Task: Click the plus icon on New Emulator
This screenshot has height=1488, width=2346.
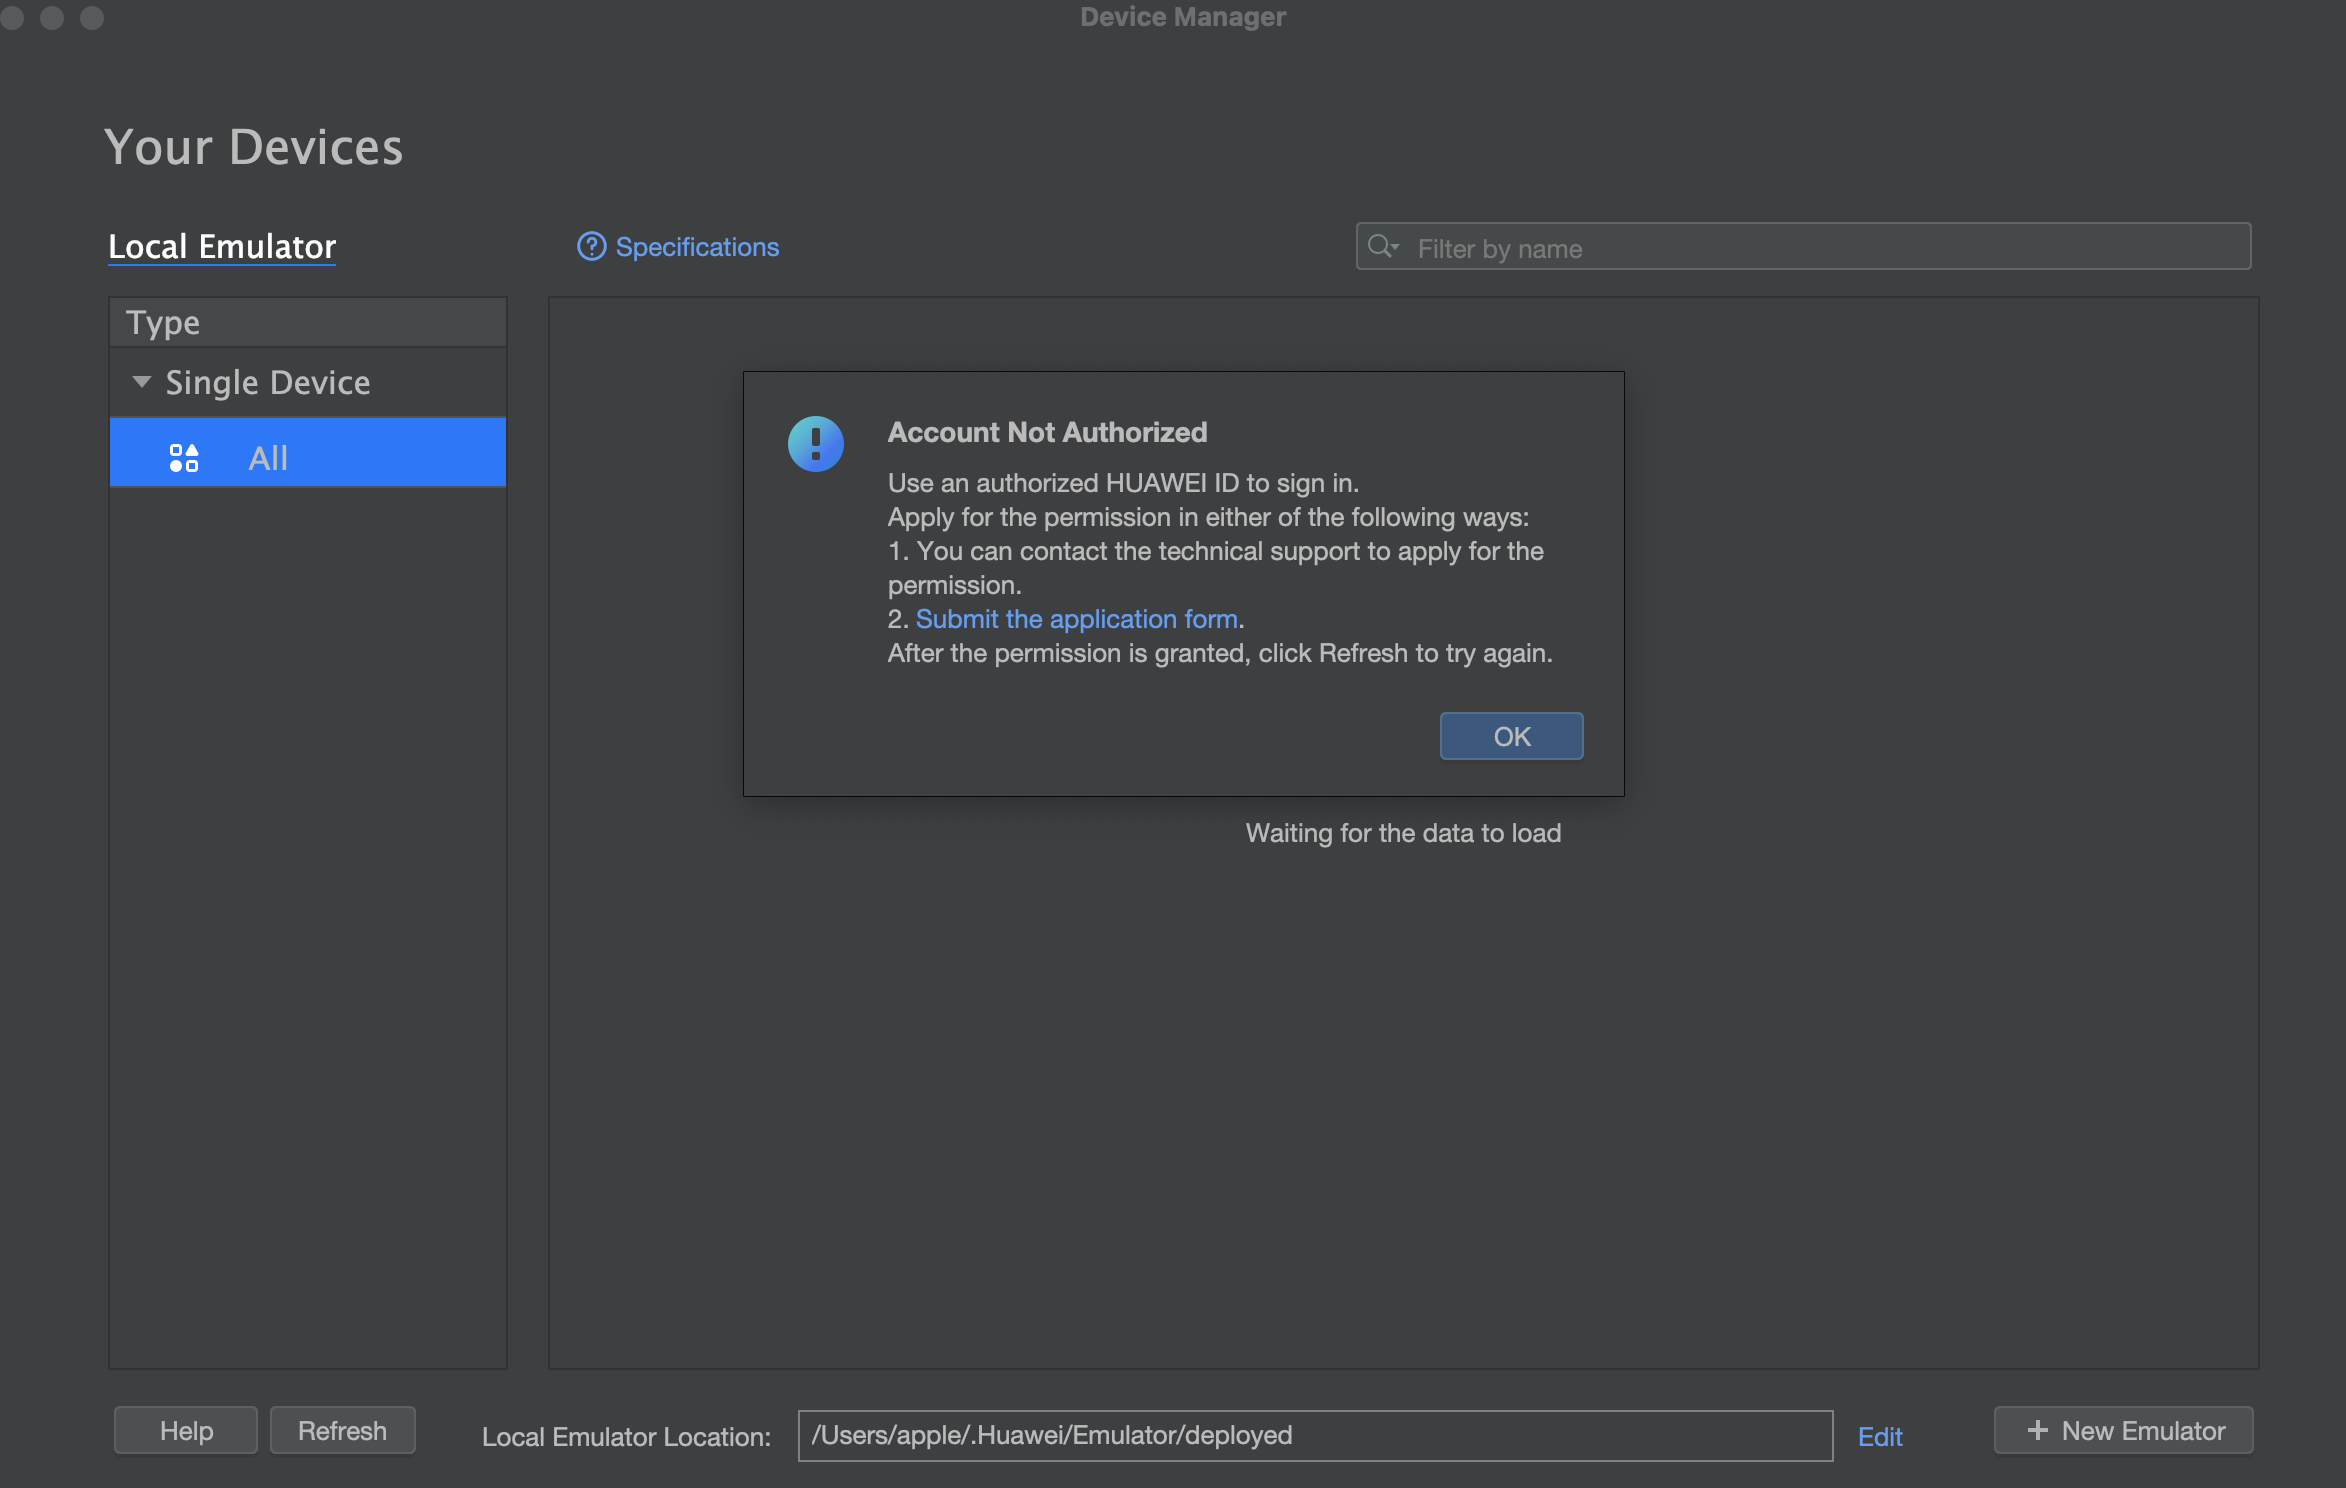Action: (x=2037, y=1430)
